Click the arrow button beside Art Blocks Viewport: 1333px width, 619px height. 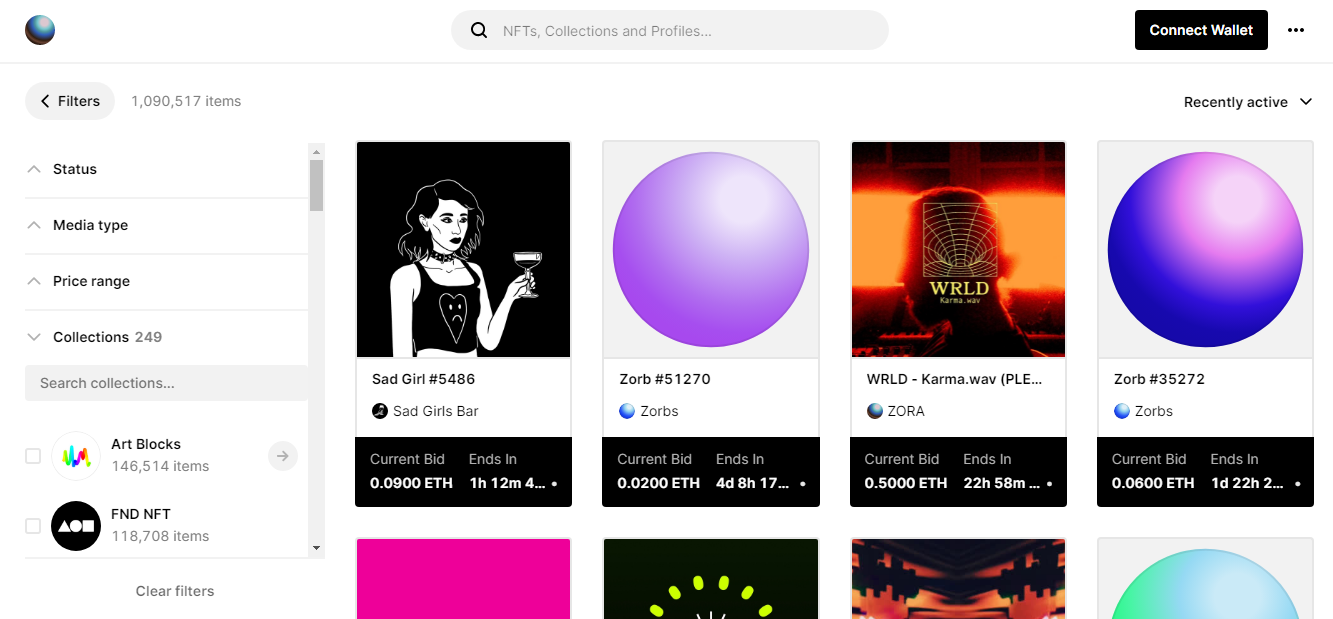coord(283,456)
